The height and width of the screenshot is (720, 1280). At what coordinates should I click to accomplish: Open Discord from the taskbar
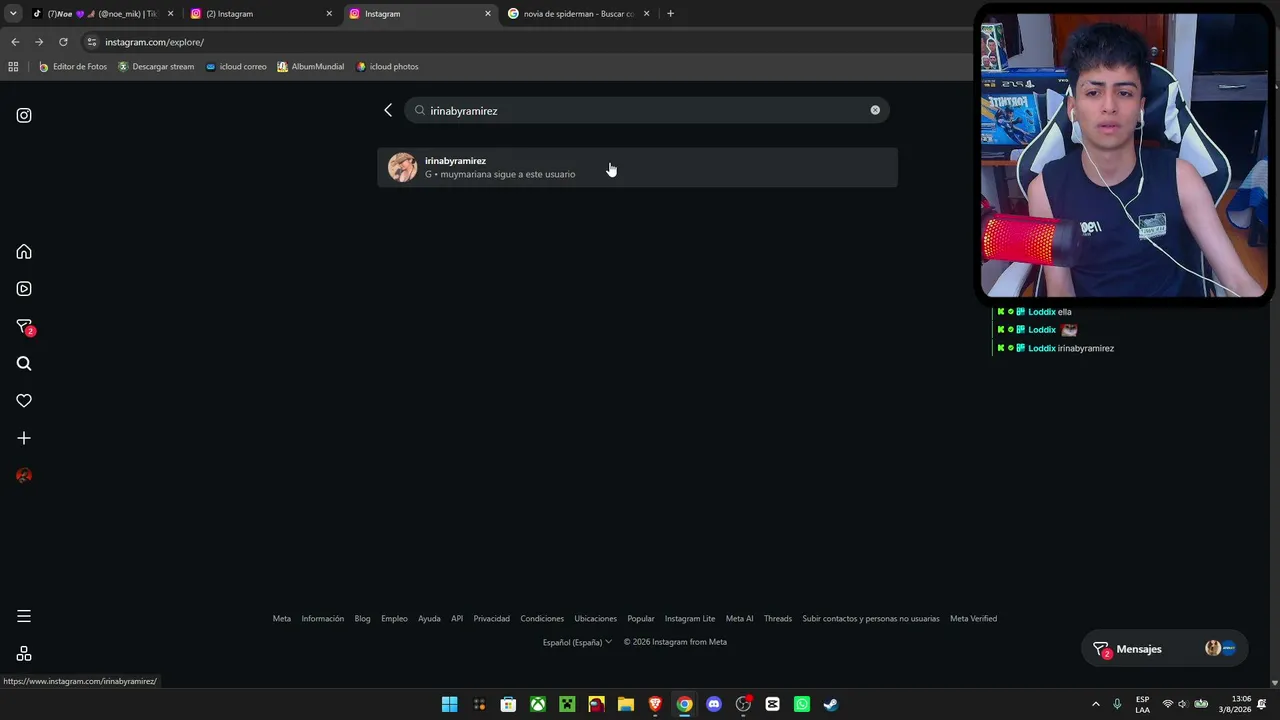point(714,704)
